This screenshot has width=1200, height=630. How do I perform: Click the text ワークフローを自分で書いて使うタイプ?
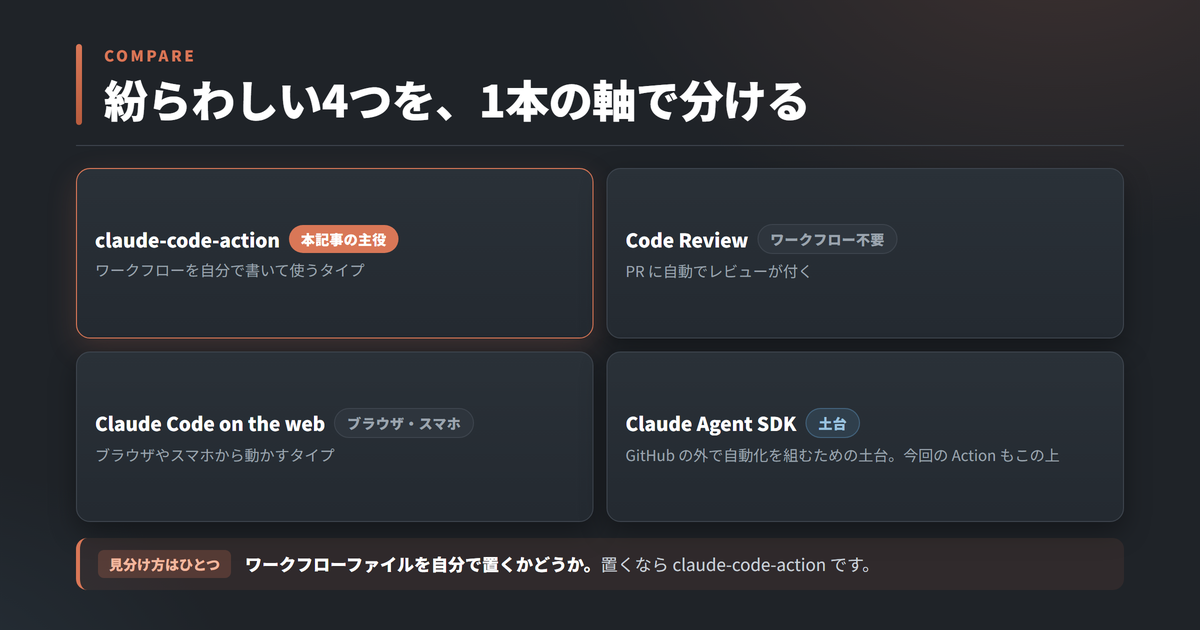click(x=229, y=271)
